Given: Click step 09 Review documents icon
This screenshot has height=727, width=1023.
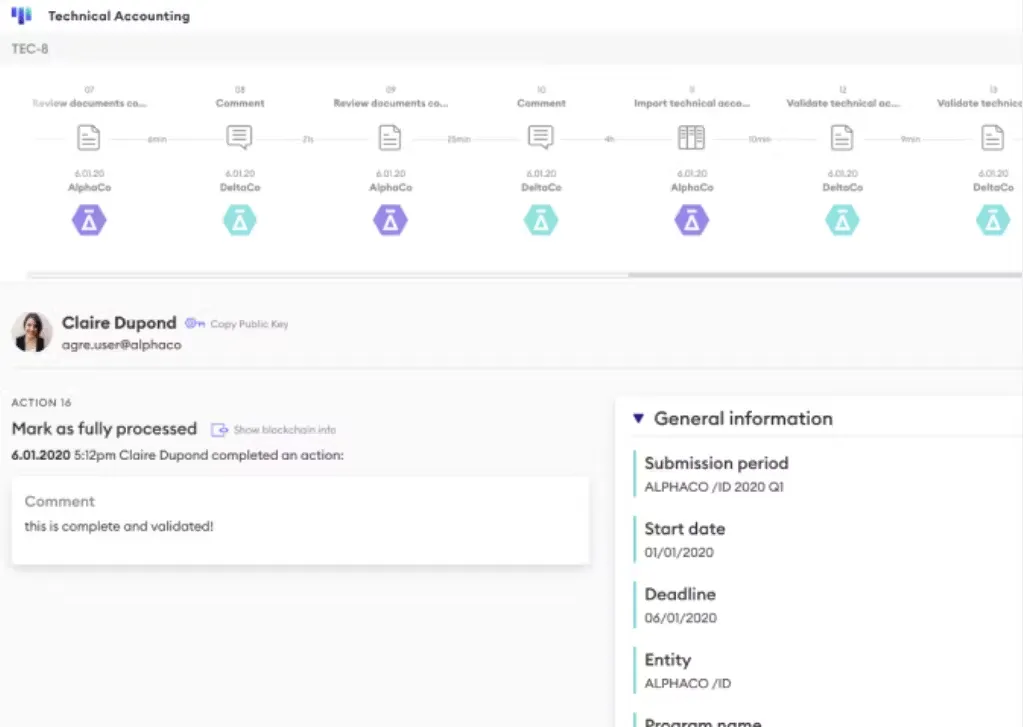Looking at the screenshot, I should (x=390, y=137).
